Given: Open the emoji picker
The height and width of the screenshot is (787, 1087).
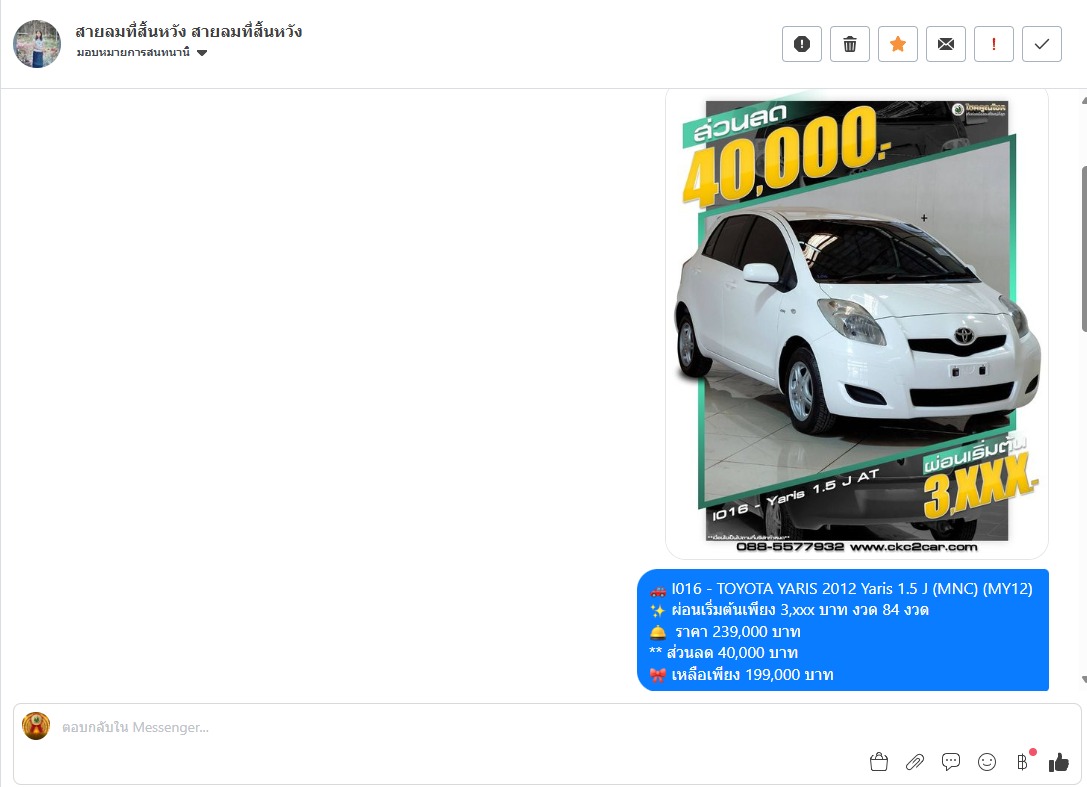Looking at the screenshot, I should point(987,762).
